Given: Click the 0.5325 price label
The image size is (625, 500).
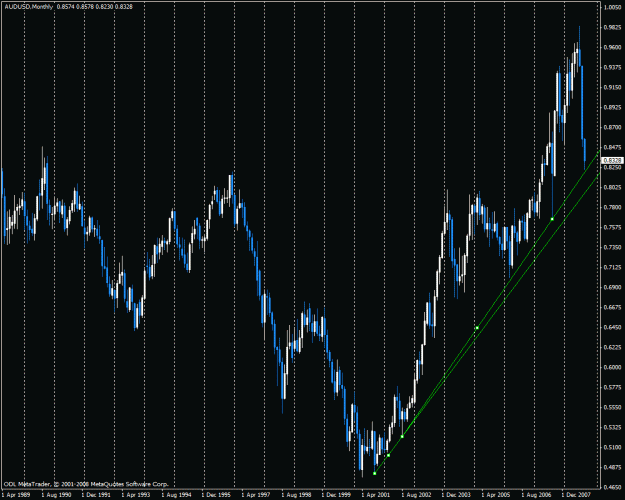Looking at the screenshot, I should point(613,427).
